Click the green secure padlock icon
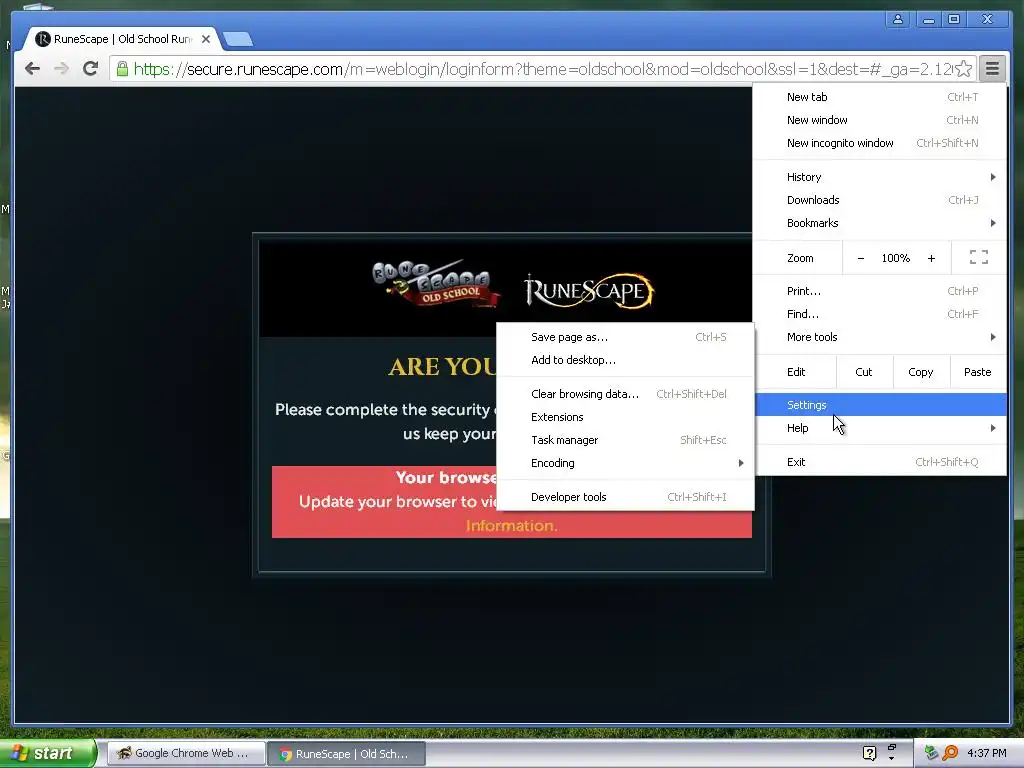This screenshot has height=768, width=1024. pos(122,69)
